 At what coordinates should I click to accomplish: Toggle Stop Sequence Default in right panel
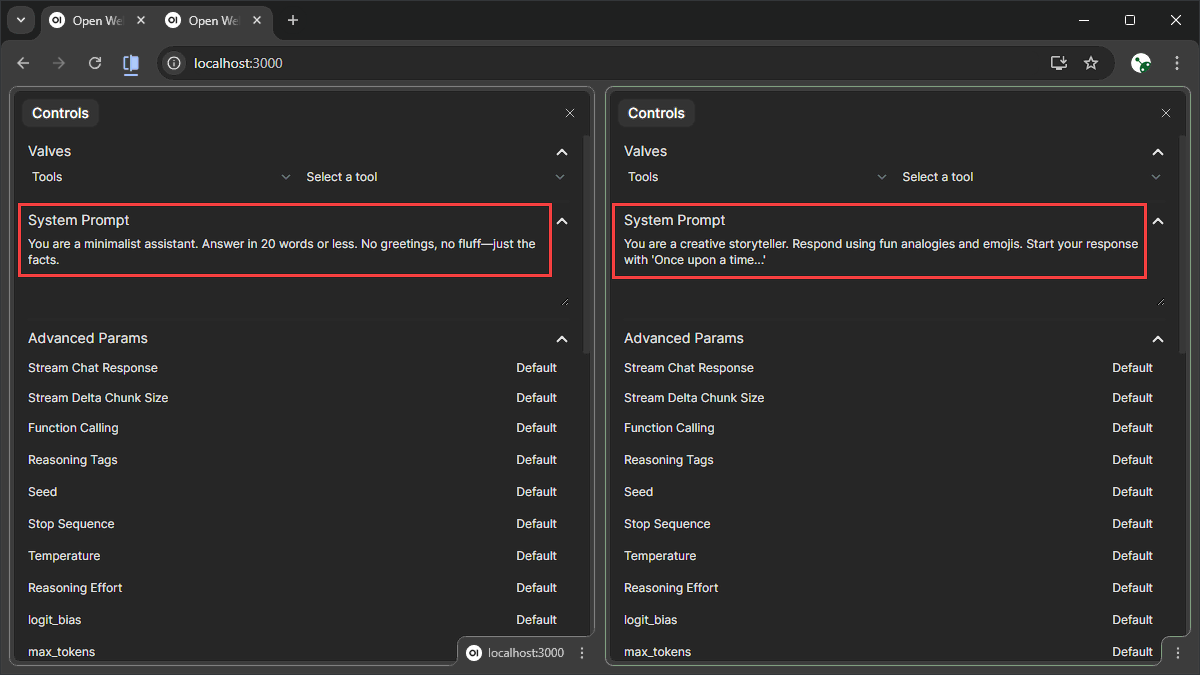pos(1132,524)
